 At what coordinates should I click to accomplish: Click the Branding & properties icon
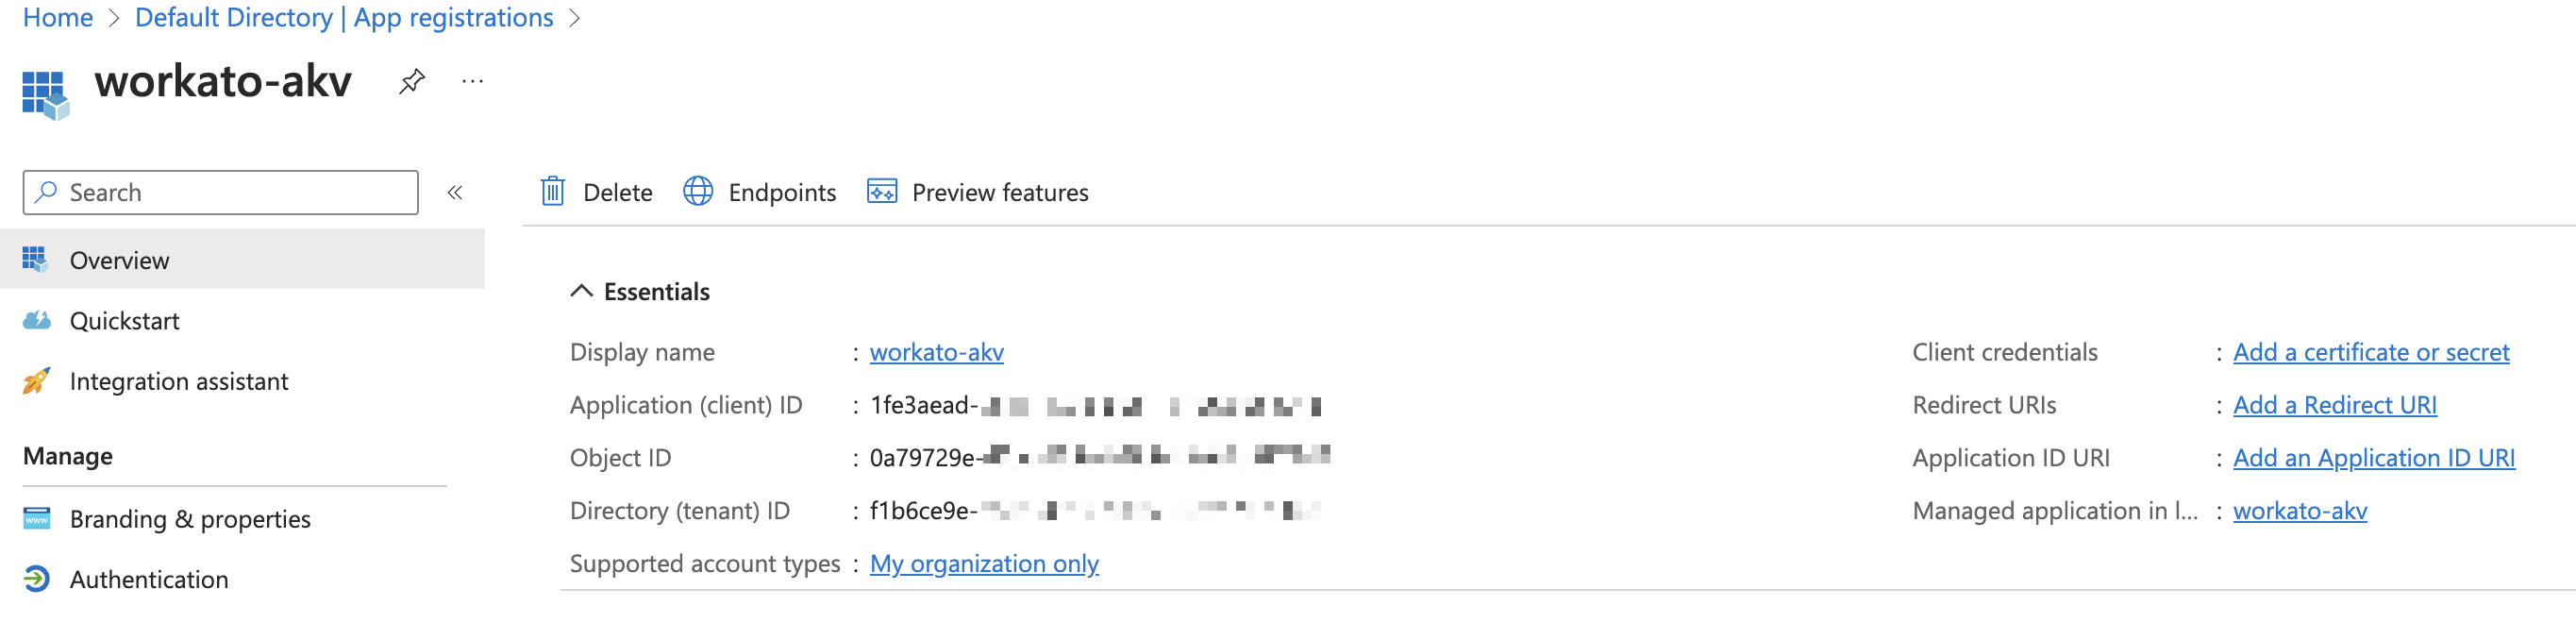point(36,518)
